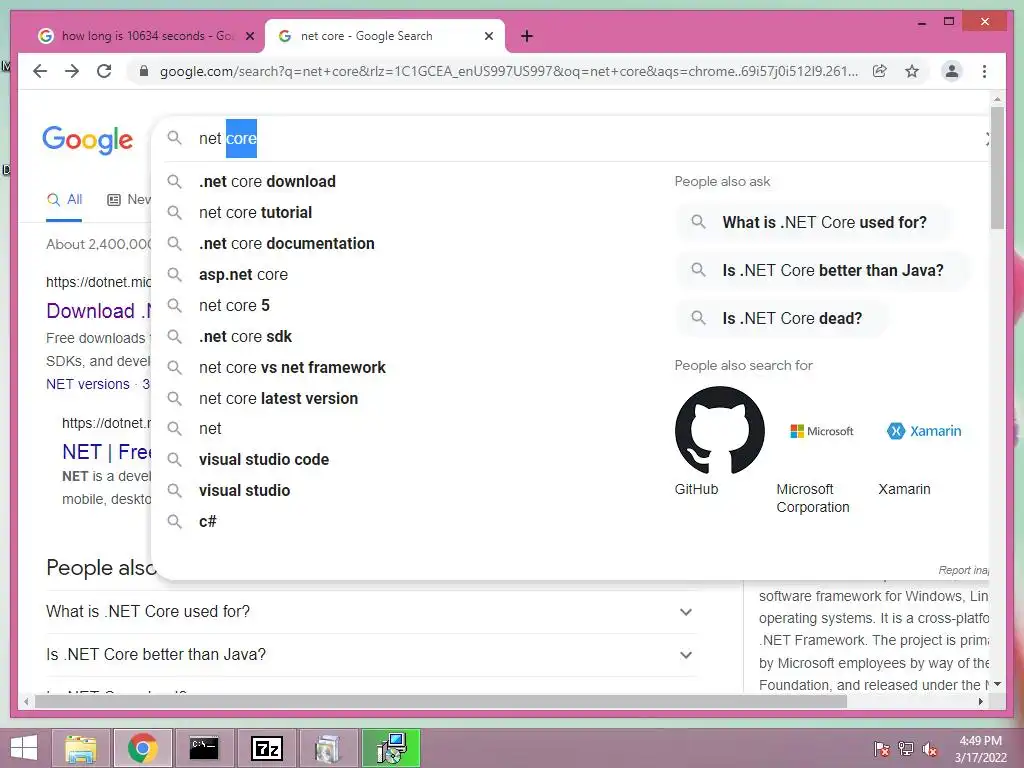The image size is (1024, 768).
Task: Click the Action Center flag tray icon
Action: coord(882,748)
